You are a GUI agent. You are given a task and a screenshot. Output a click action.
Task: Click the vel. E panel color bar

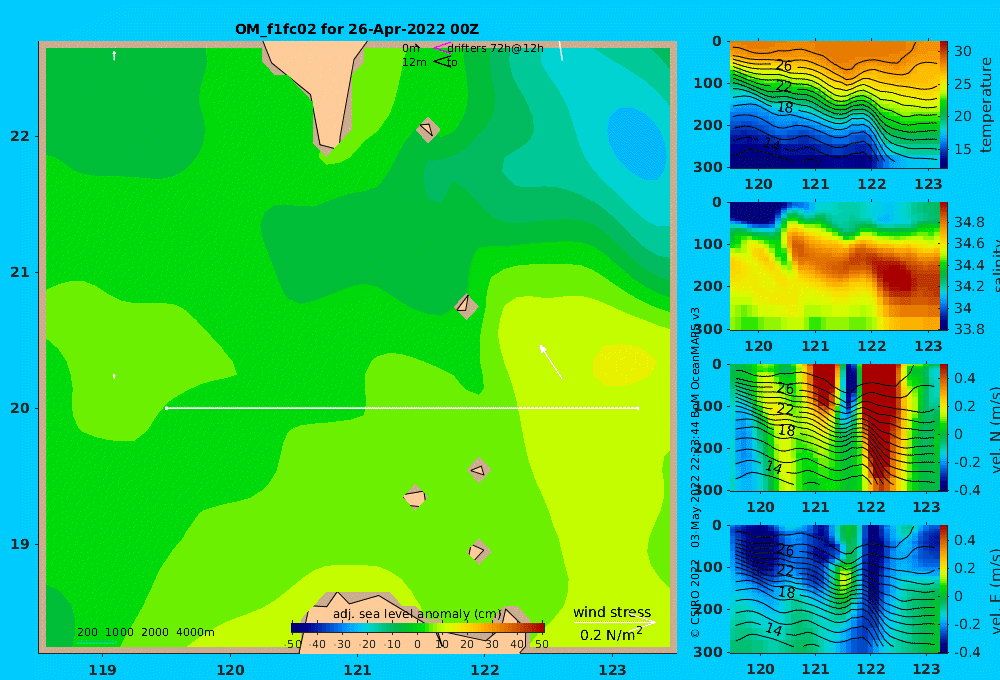943,589
